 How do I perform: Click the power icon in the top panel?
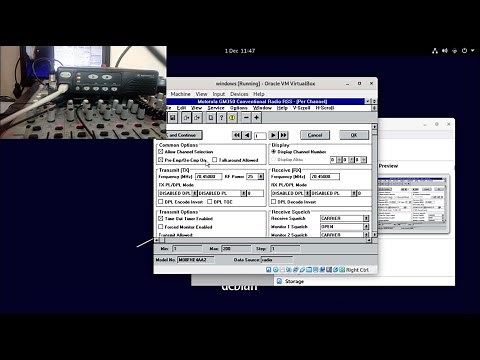(464, 51)
